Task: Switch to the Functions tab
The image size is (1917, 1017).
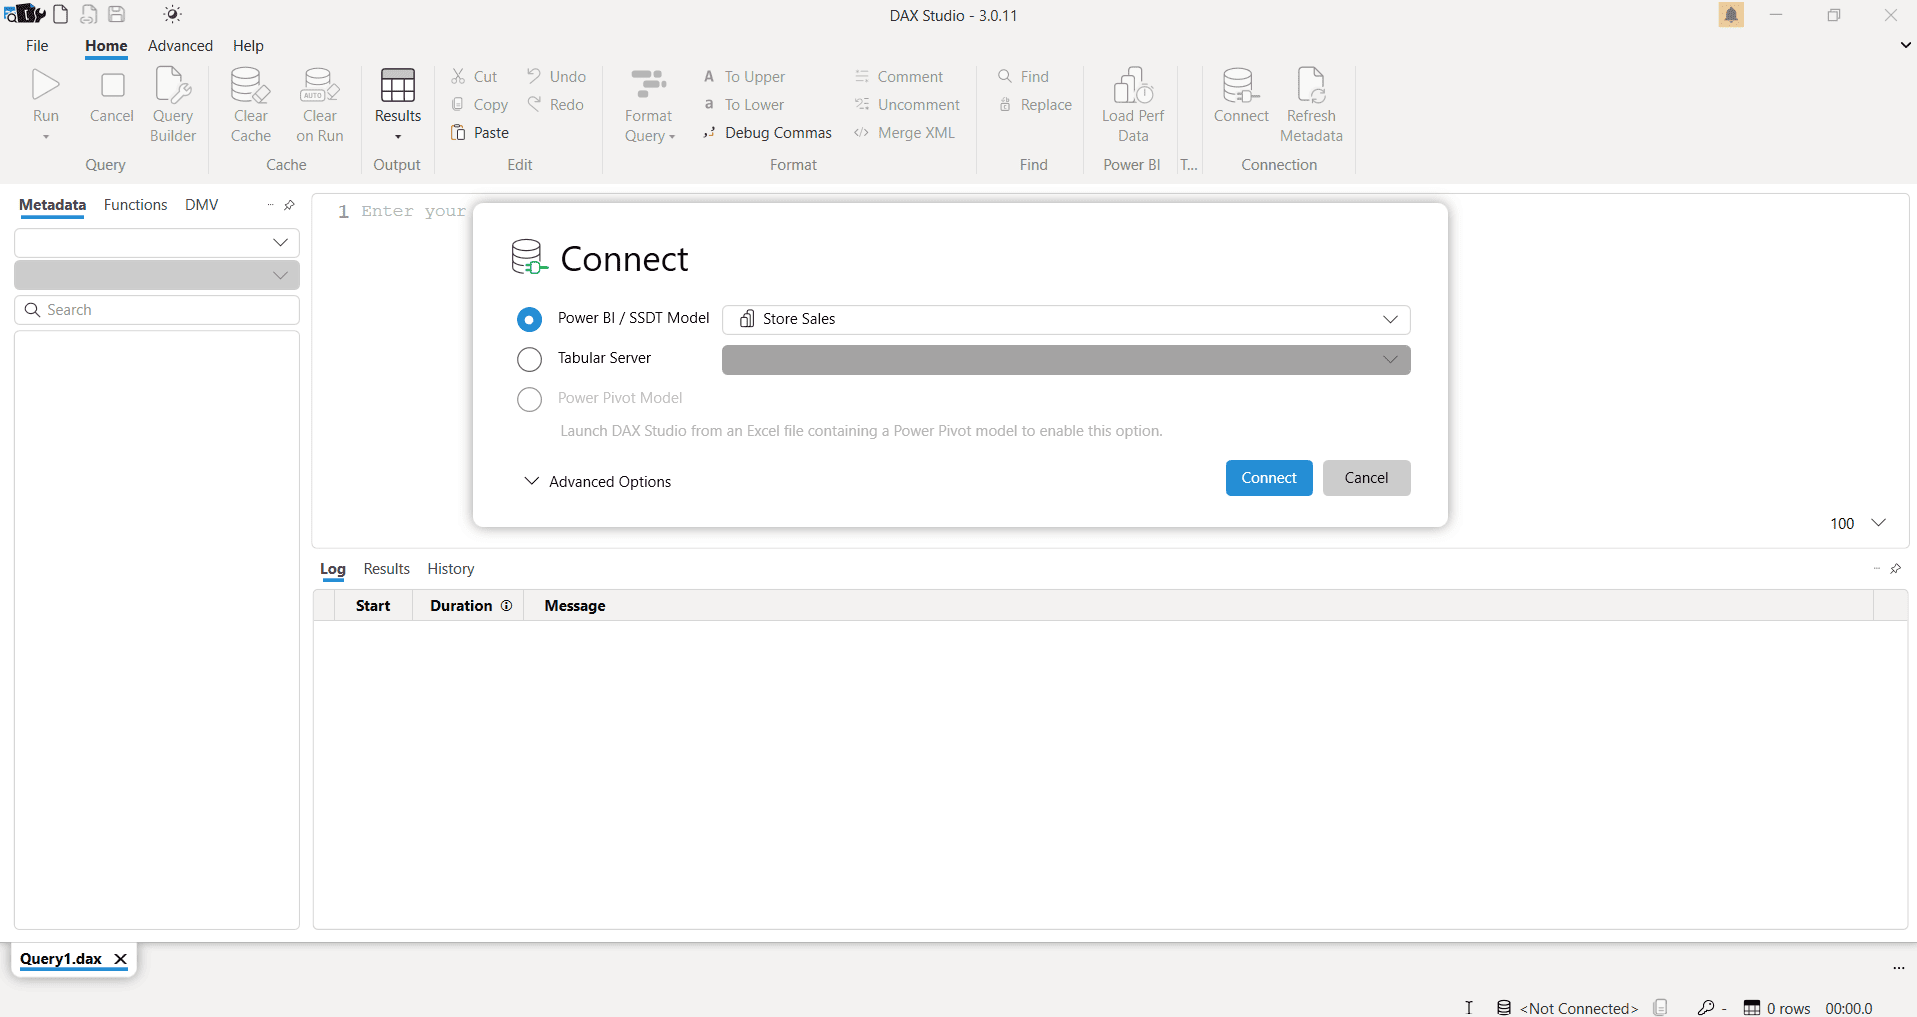Action: (135, 205)
